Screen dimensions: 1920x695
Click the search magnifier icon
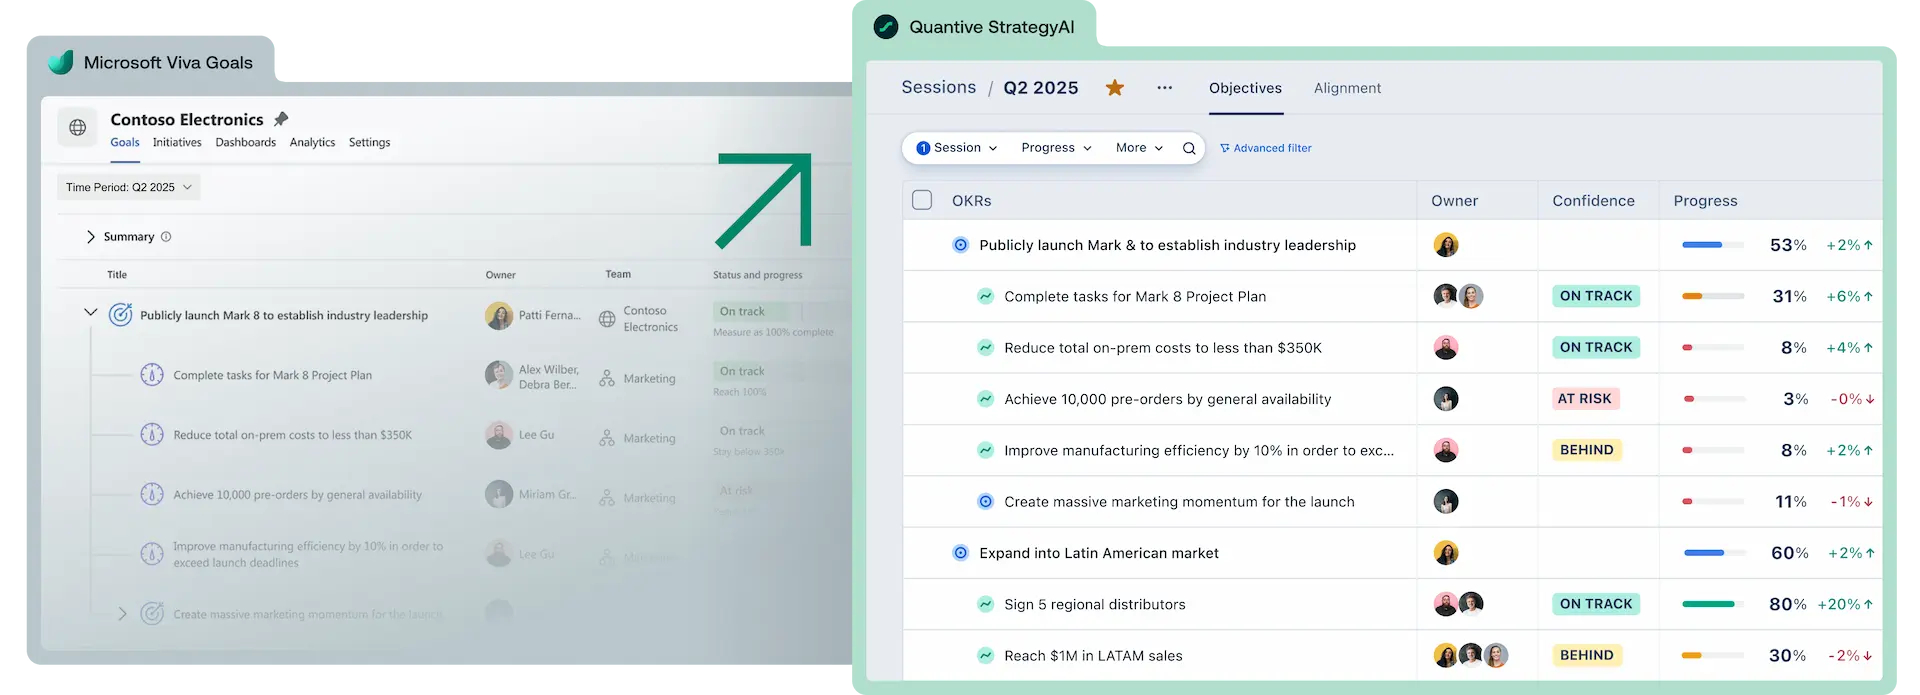point(1189,148)
